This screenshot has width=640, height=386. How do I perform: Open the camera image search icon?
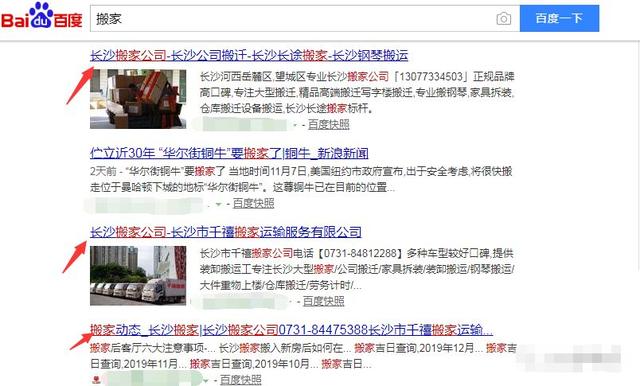503,19
